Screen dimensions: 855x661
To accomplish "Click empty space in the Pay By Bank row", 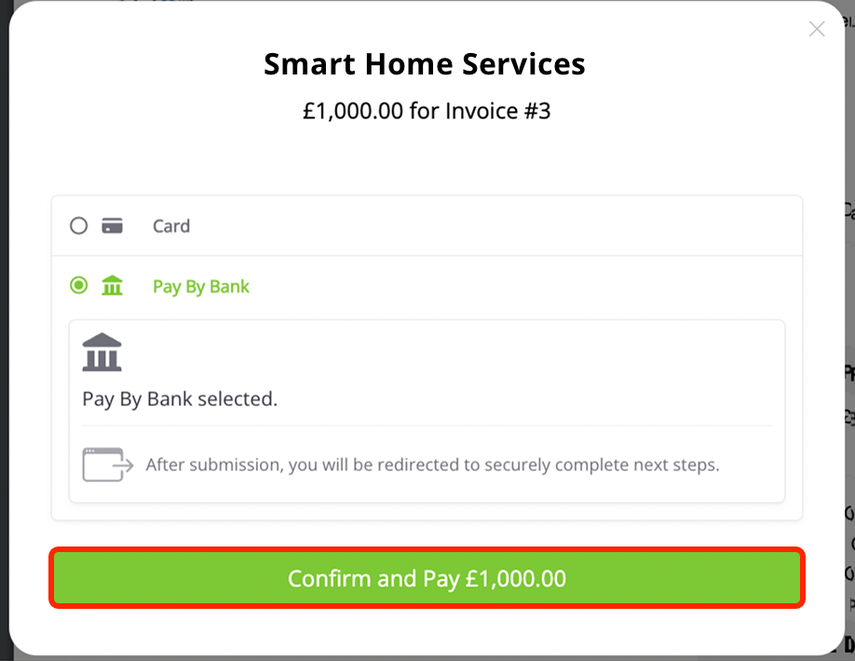I will 518,286.
